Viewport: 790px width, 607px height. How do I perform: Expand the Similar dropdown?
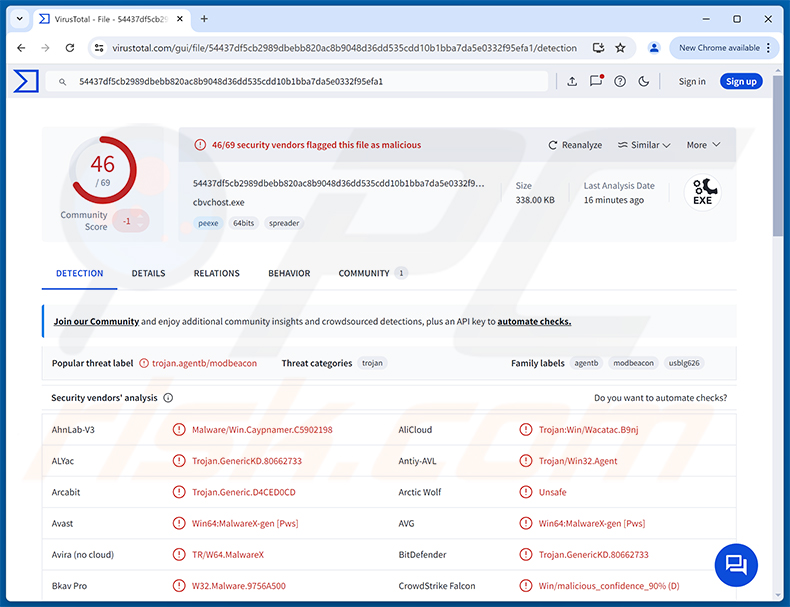[x=644, y=145]
